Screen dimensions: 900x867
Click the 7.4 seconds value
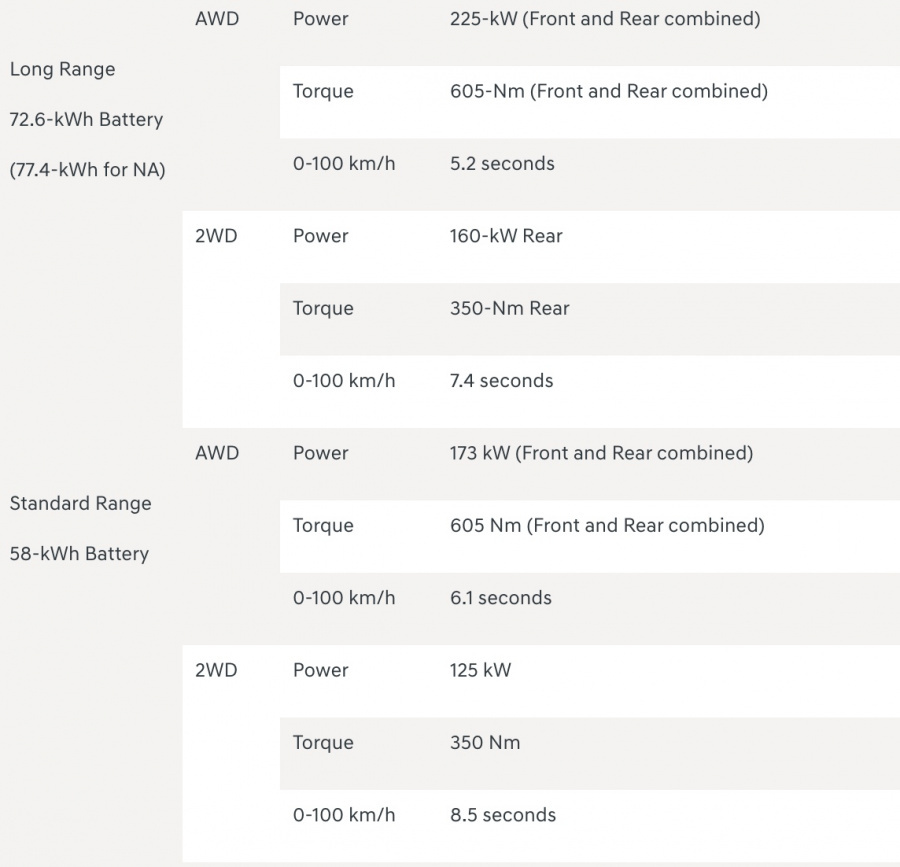coord(501,380)
